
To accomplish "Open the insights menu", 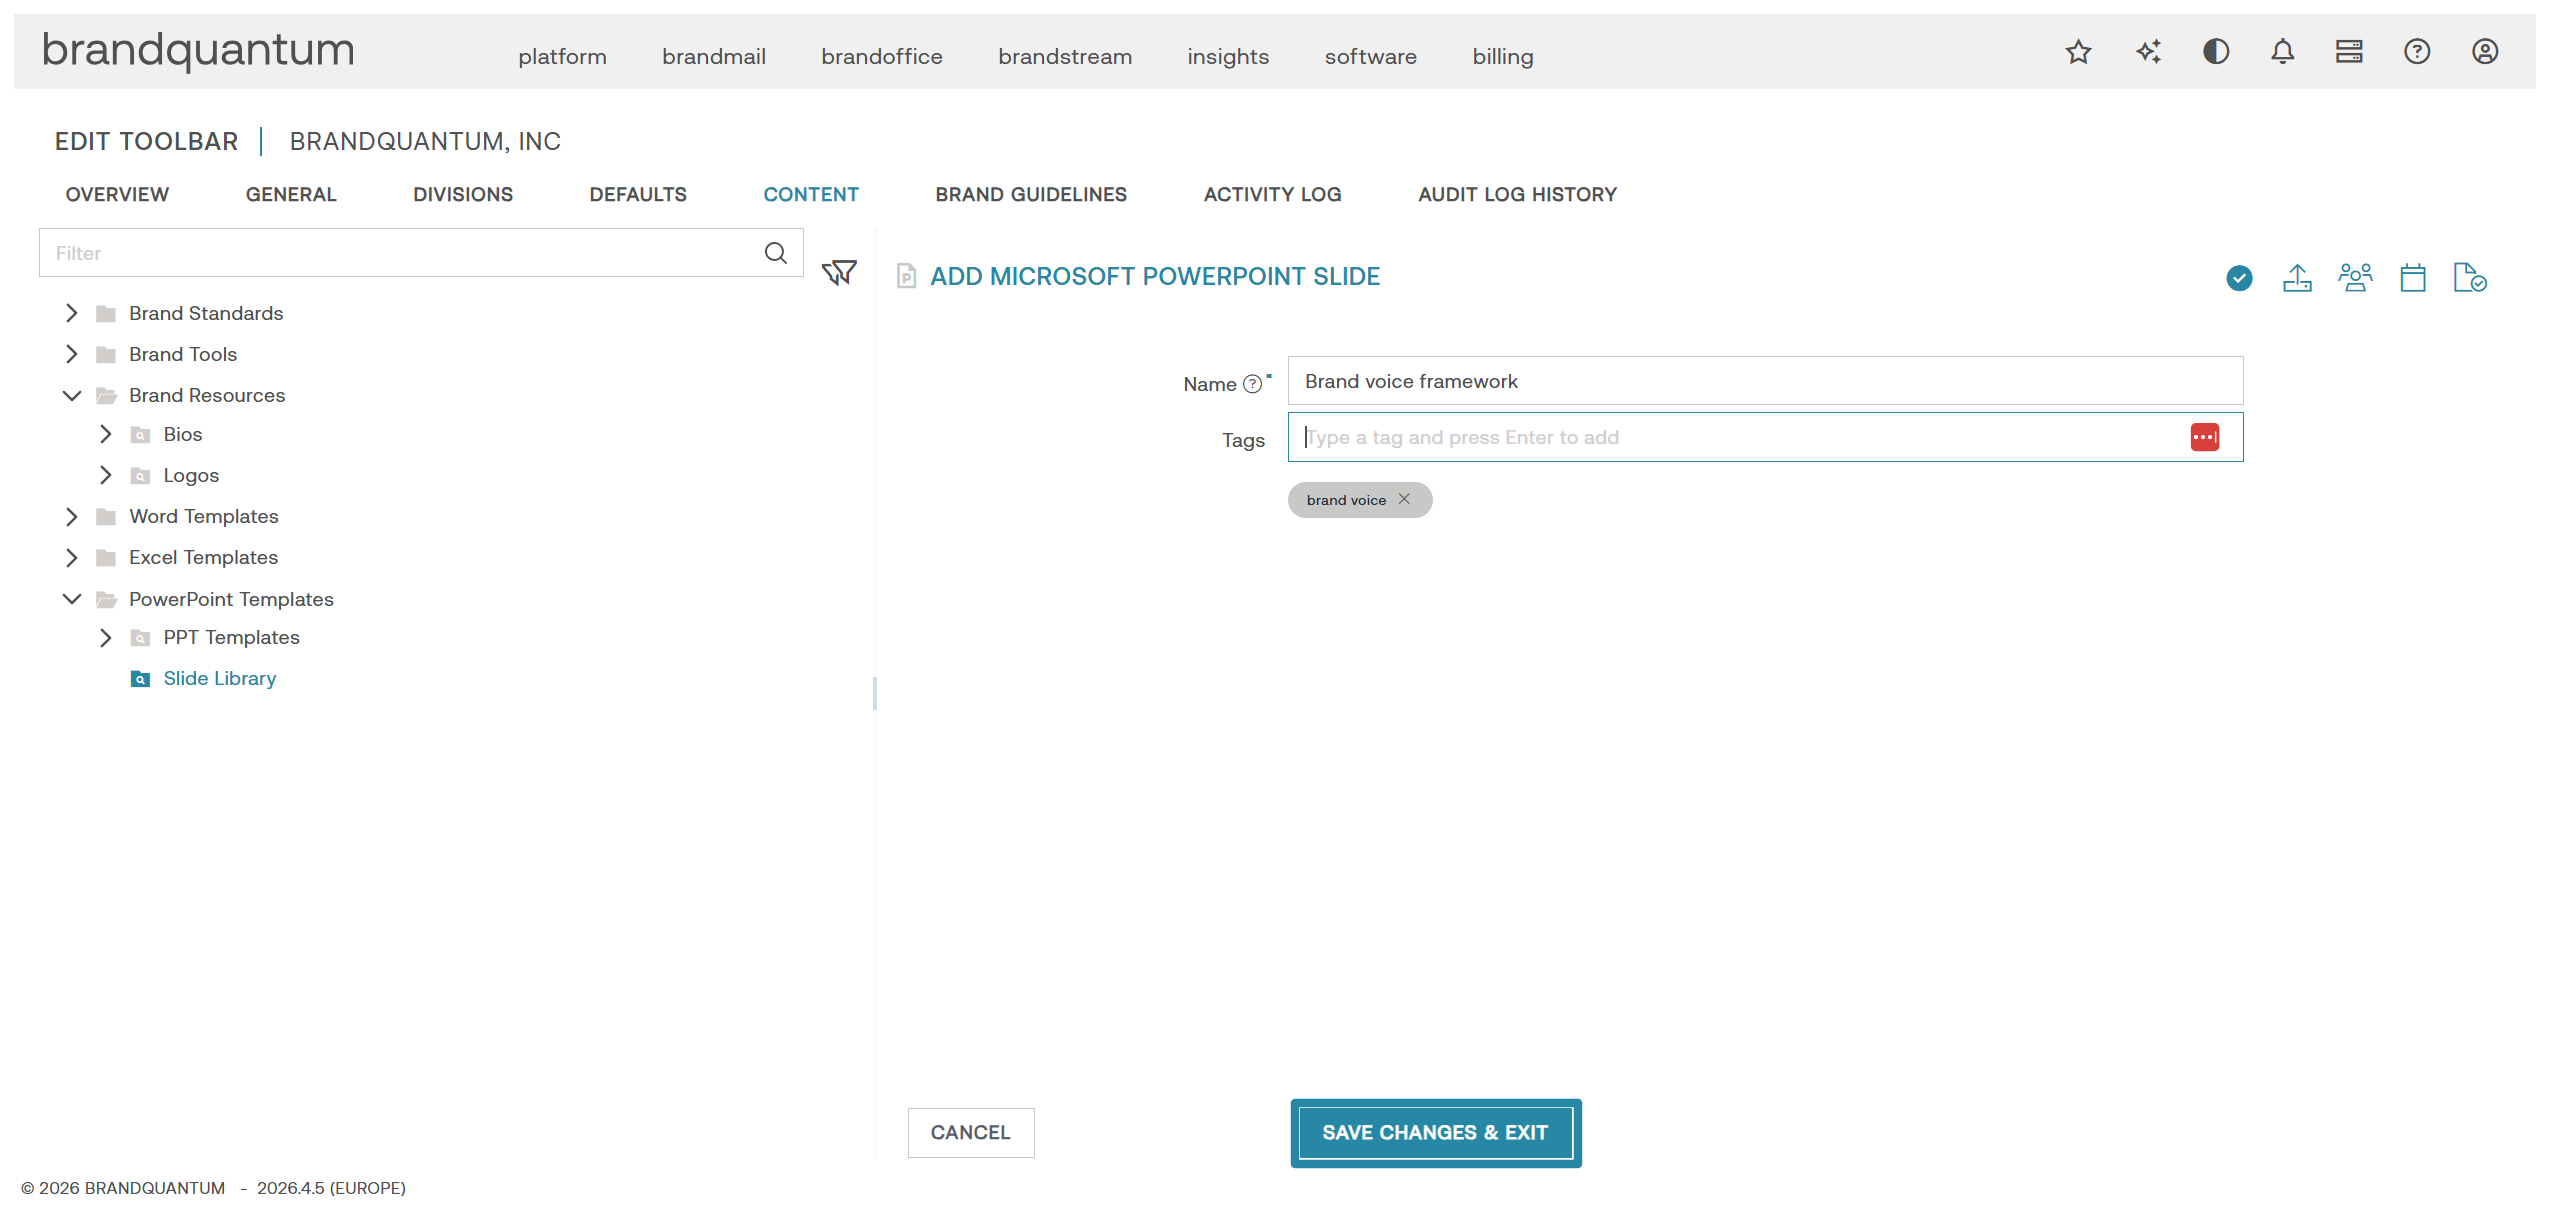I will (x=1228, y=56).
